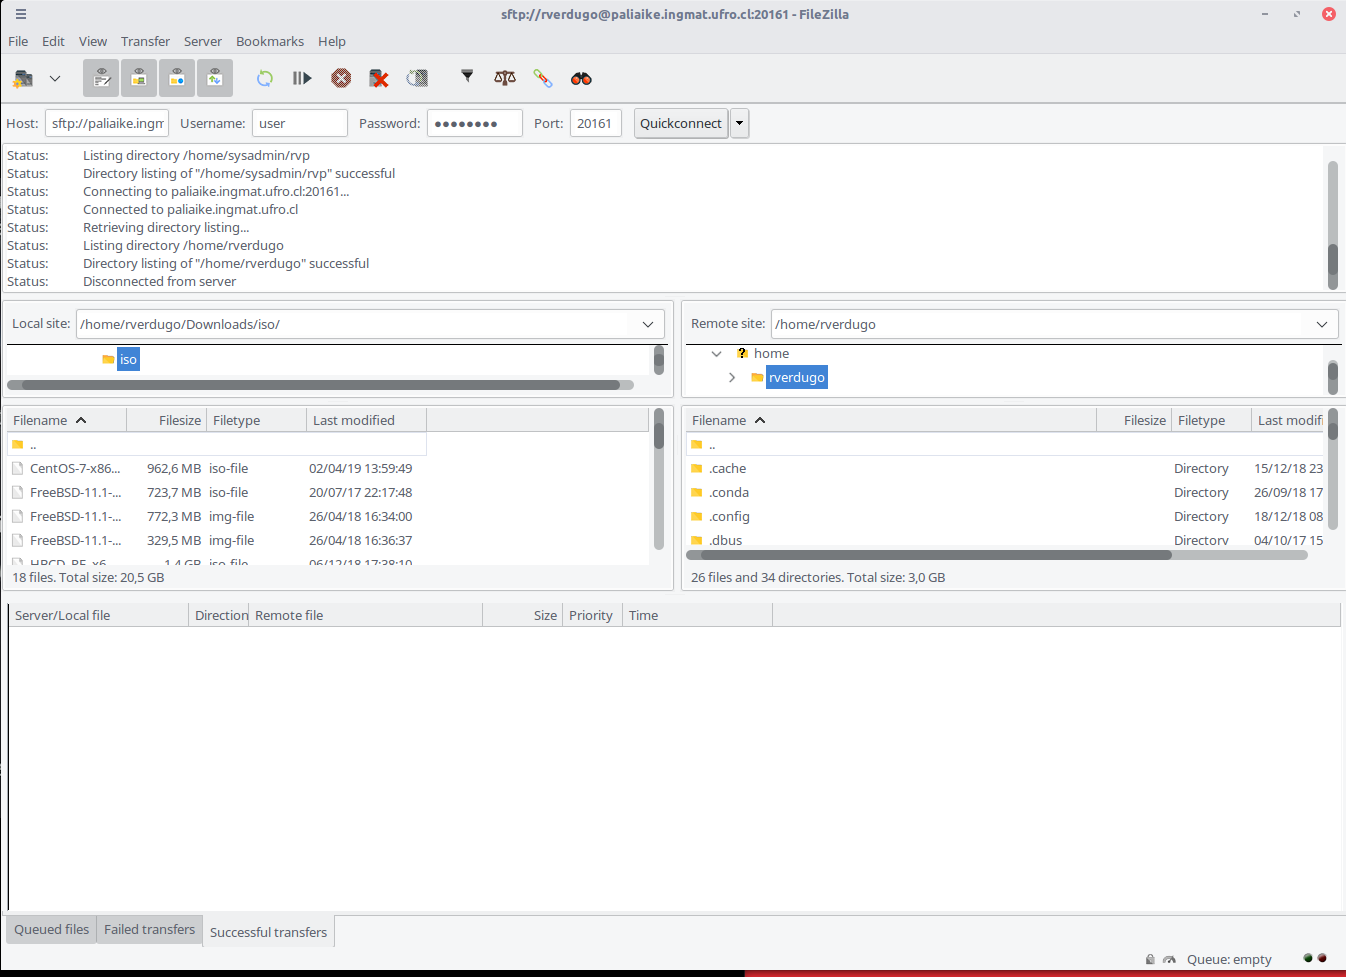This screenshot has height=977, width=1346.
Task: Open the Bookmarks menu
Action: (269, 41)
